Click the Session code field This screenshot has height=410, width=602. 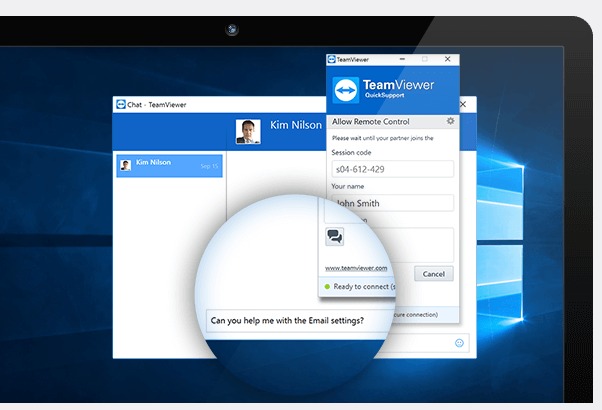[x=392, y=170]
